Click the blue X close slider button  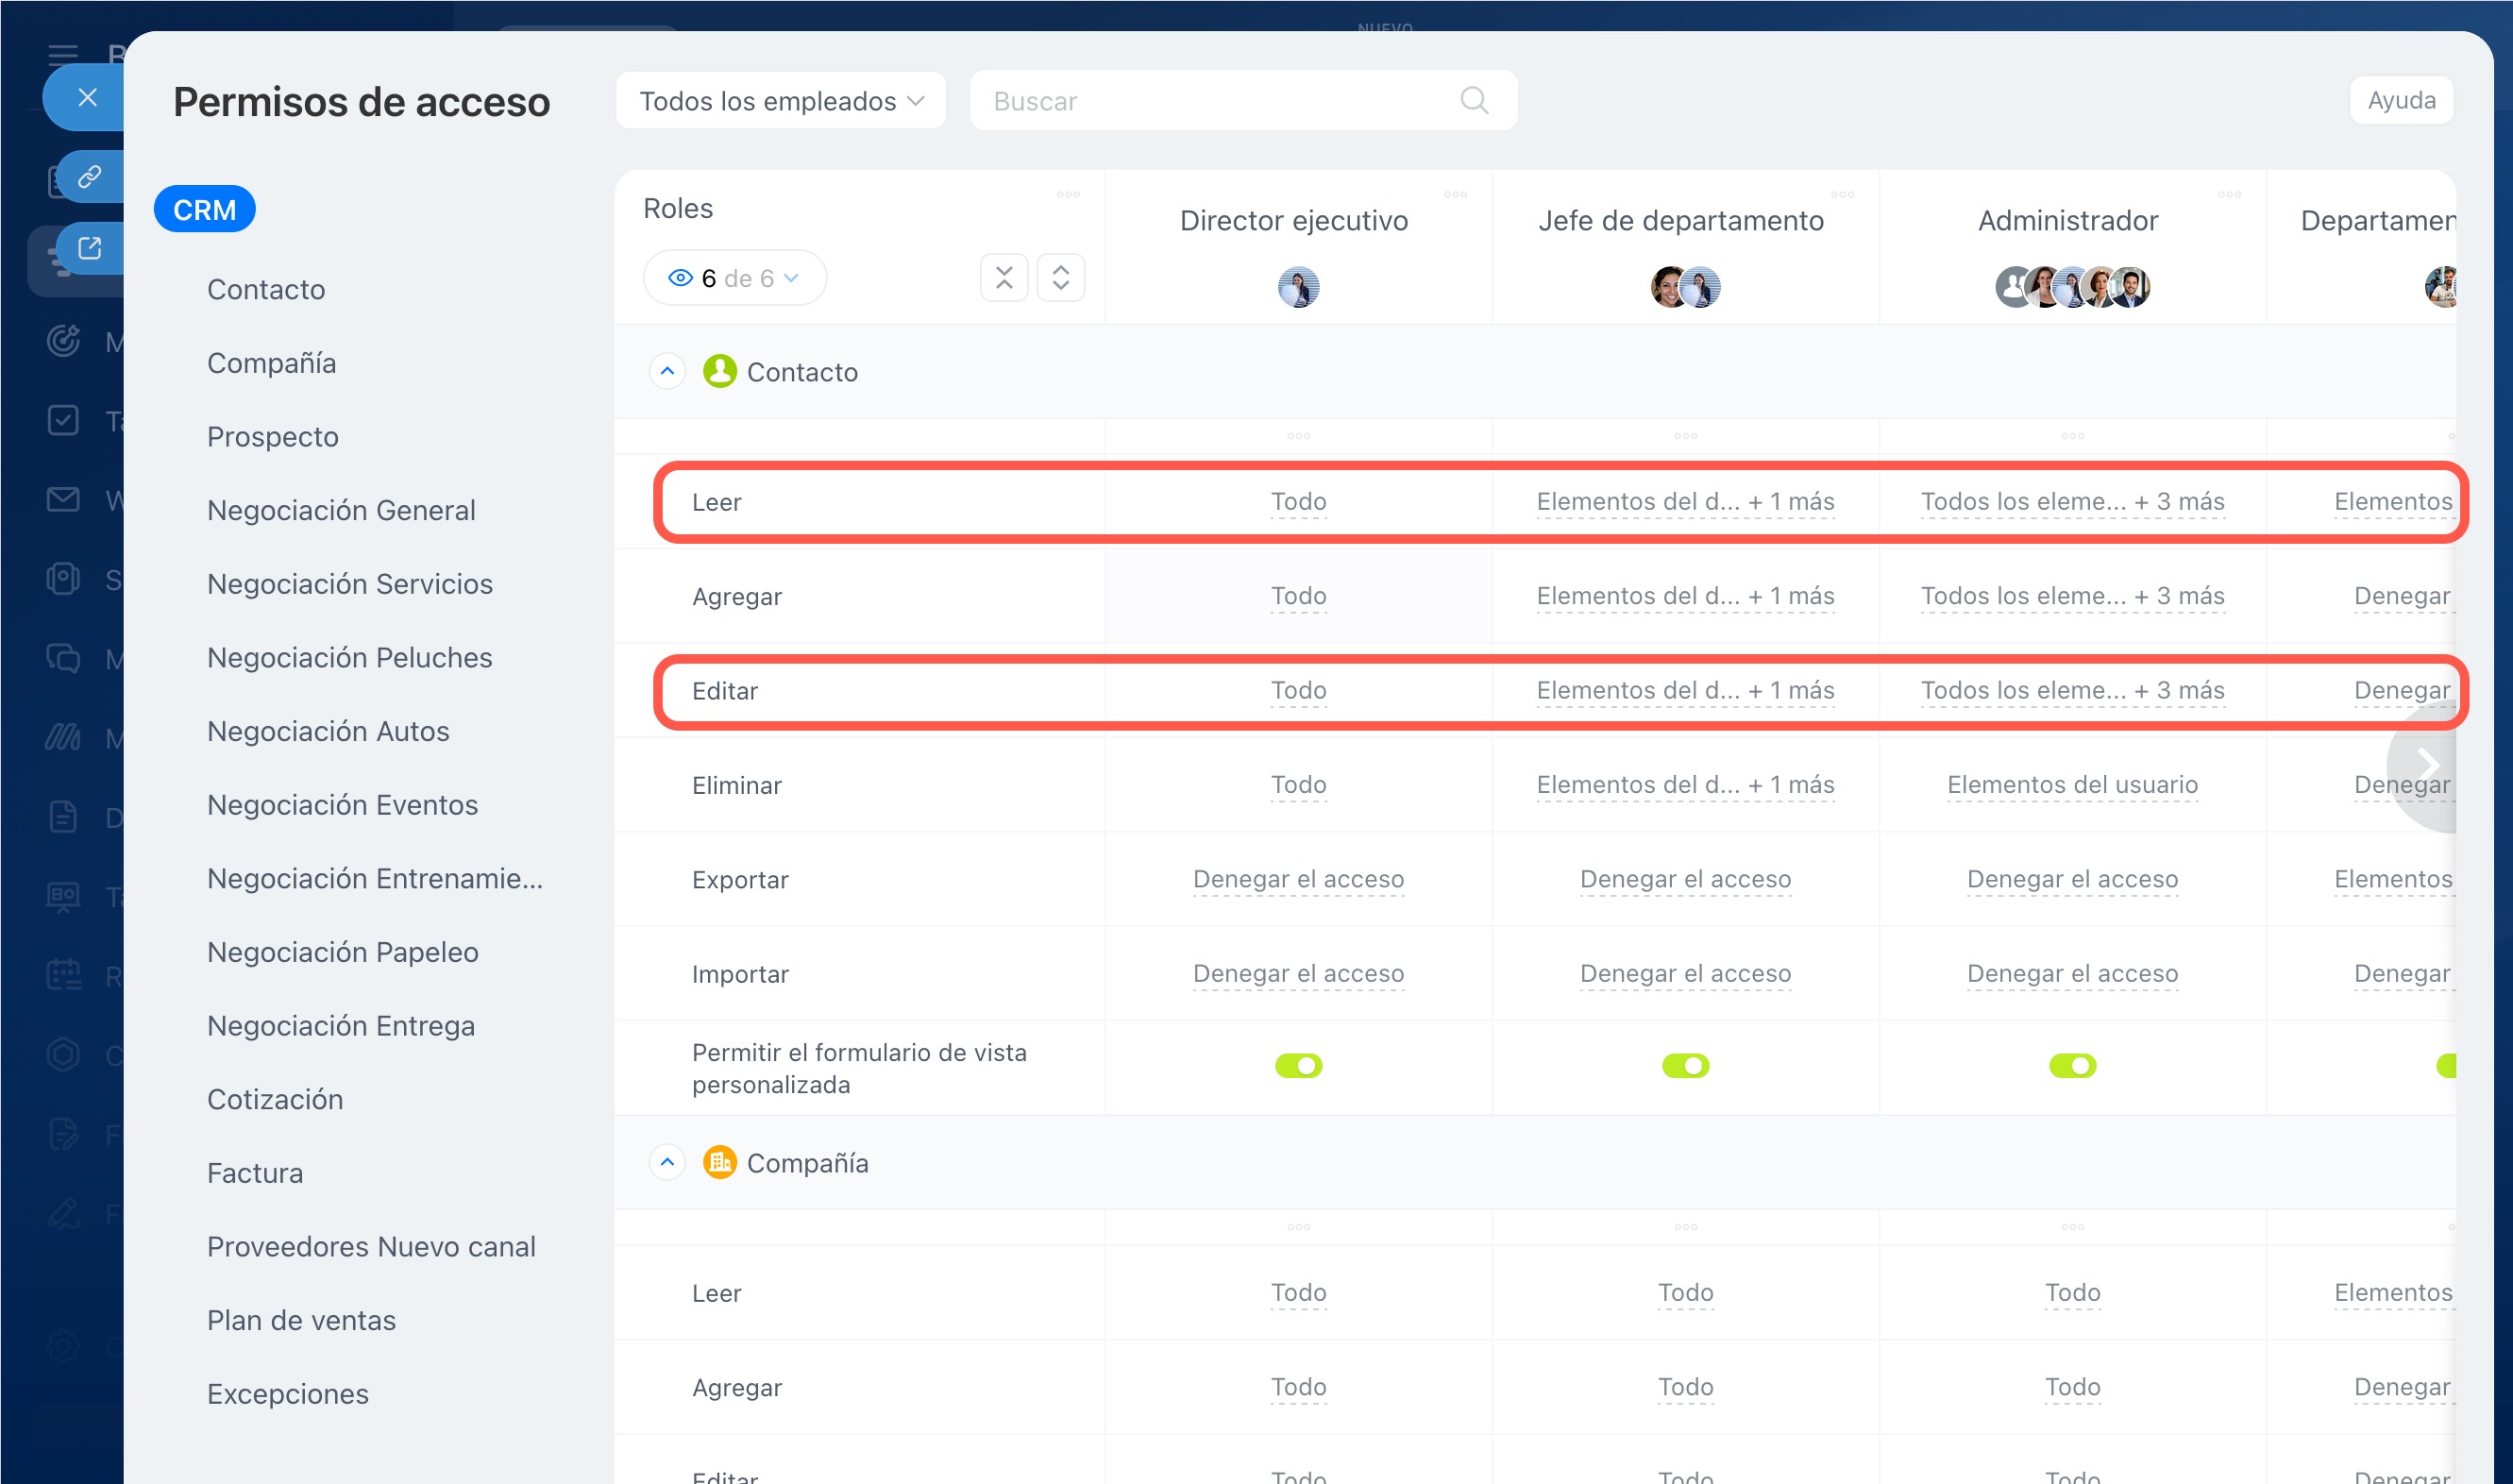[87, 97]
